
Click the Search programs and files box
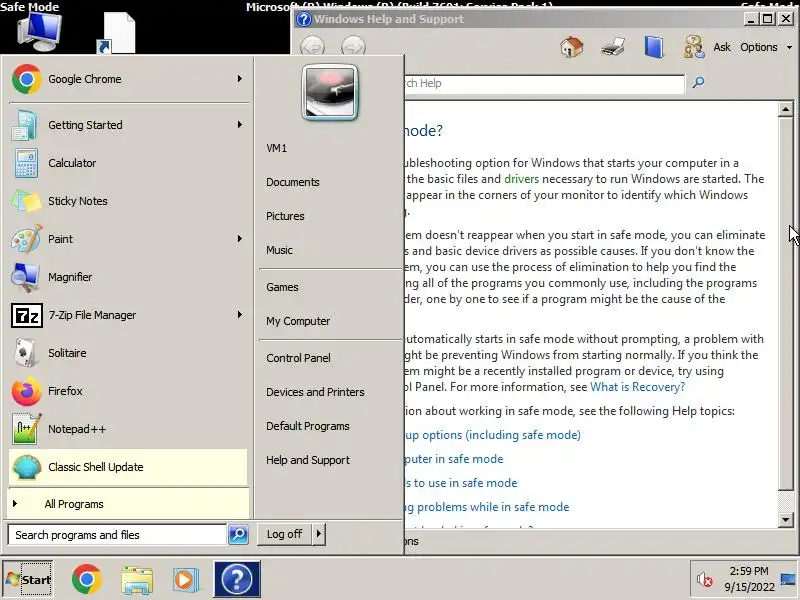coord(117,535)
